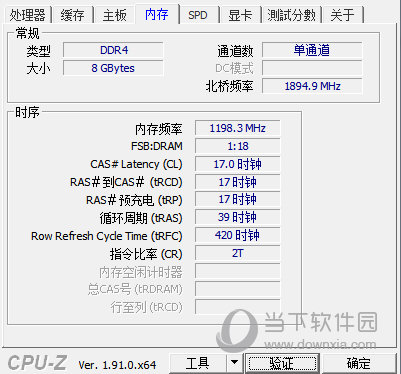The height and width of the screenshot is (374, 401).
Task: Switch to the 处理器 tab
Action: [x=28, y=15]
